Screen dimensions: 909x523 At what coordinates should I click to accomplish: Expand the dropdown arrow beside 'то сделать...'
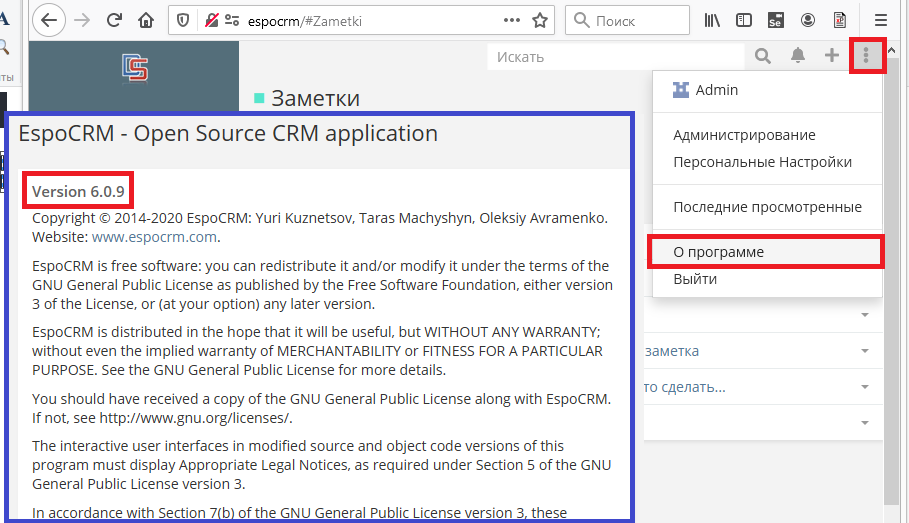pos(864,386)
